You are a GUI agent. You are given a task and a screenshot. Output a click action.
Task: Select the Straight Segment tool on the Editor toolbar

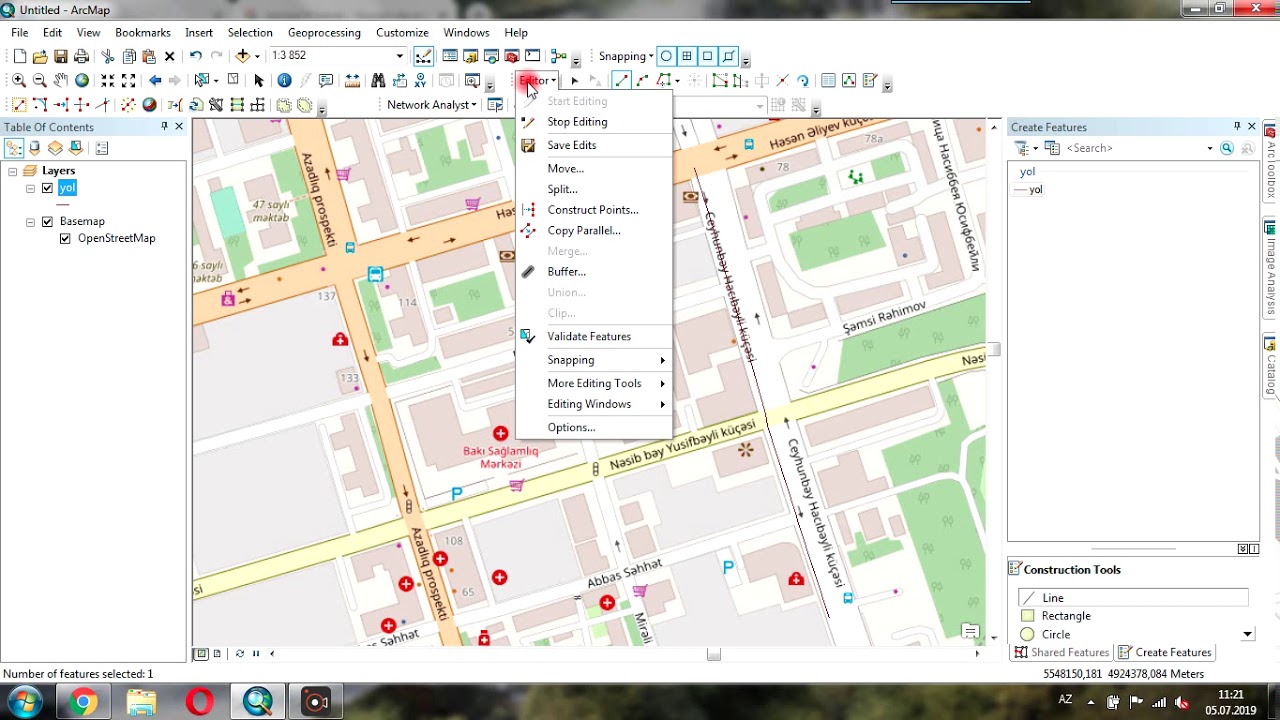coord(622,80)
